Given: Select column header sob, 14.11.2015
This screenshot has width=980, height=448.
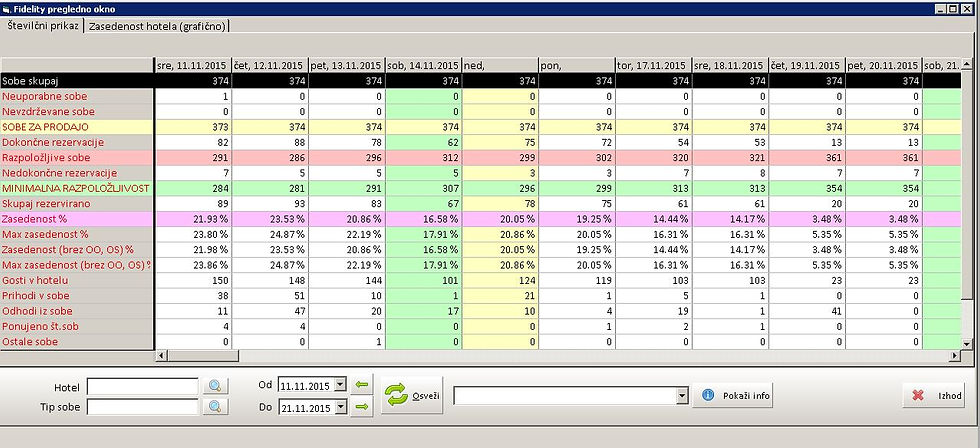Looking at the screenshot, I should (423, 65).
